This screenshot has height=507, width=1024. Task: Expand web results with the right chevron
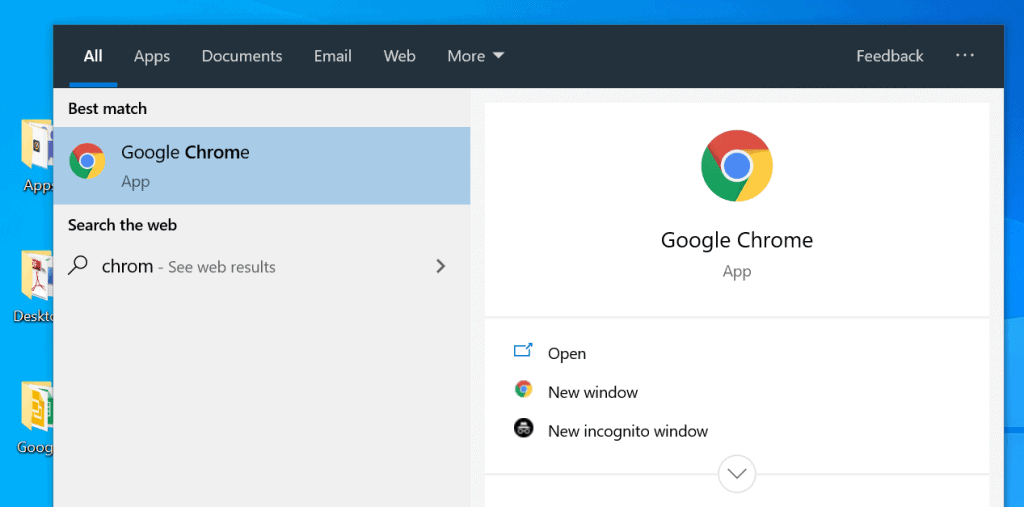pos(441,266)
